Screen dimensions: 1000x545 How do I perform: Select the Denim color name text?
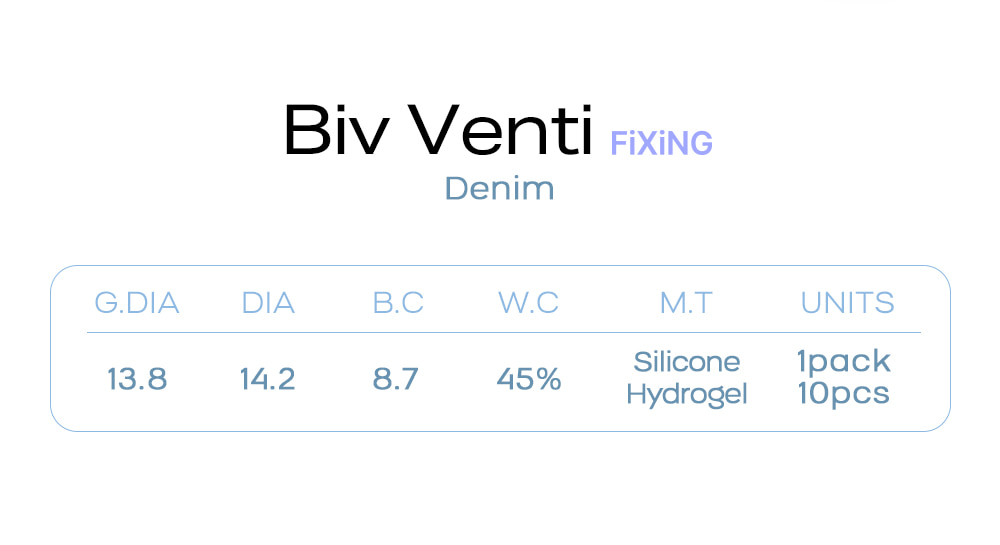[499, 188]
